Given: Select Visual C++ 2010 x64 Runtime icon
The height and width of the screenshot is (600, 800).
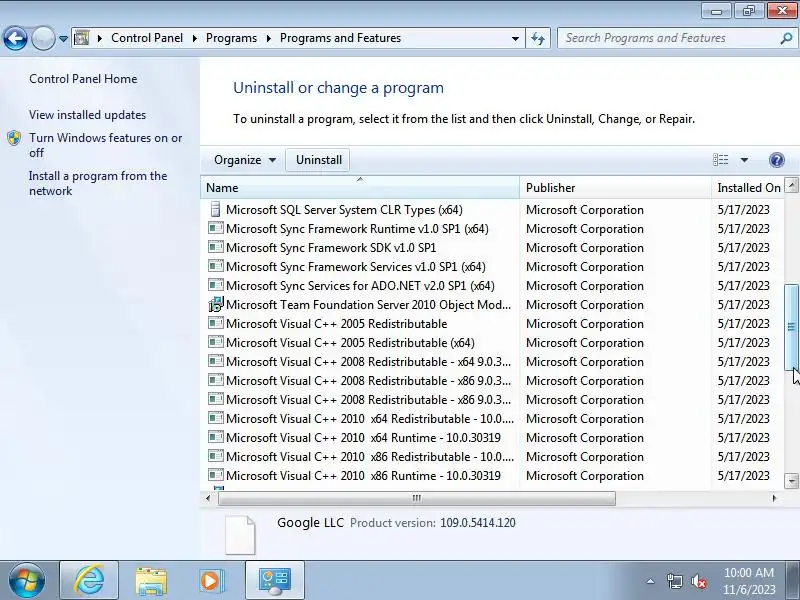Looking at the screenshot, I should [x=216, y=437].
